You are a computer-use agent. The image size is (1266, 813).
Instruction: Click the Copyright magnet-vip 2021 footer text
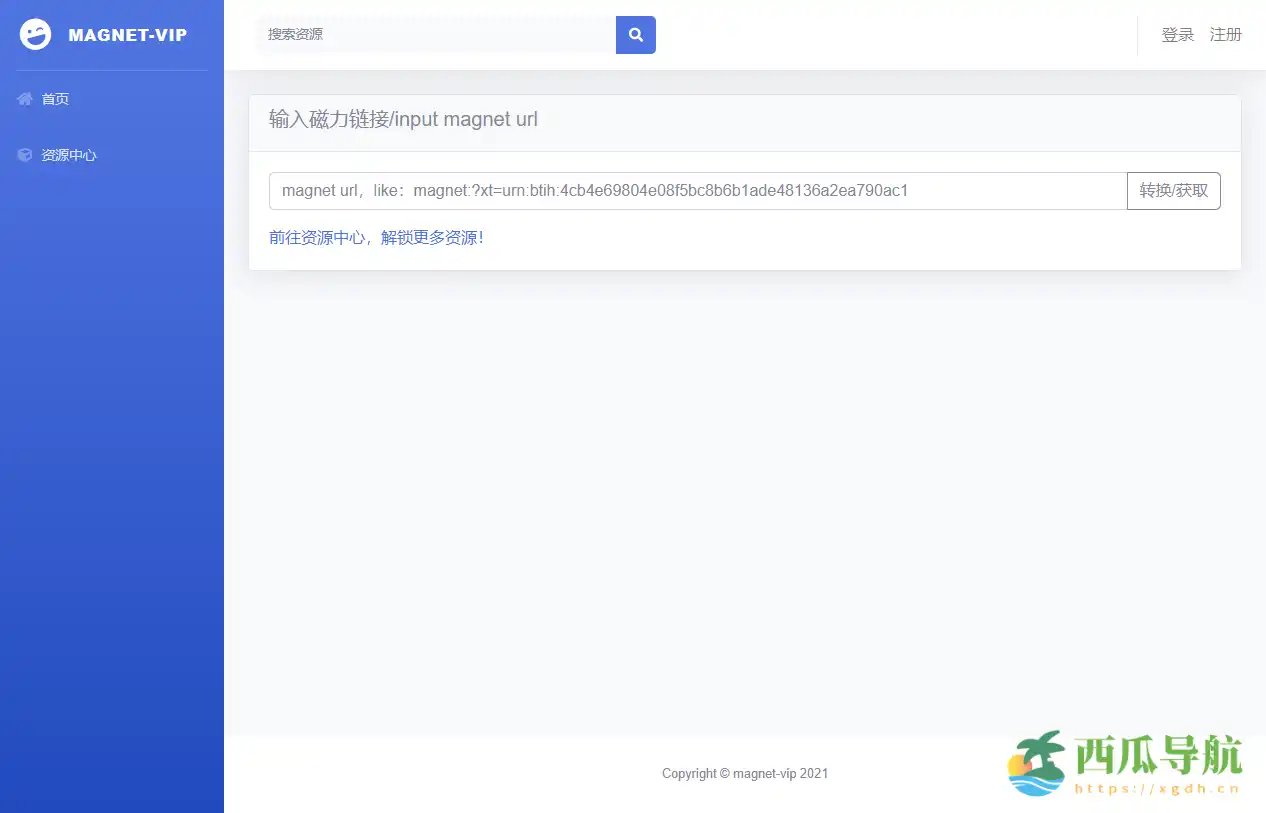click(744, 773)
